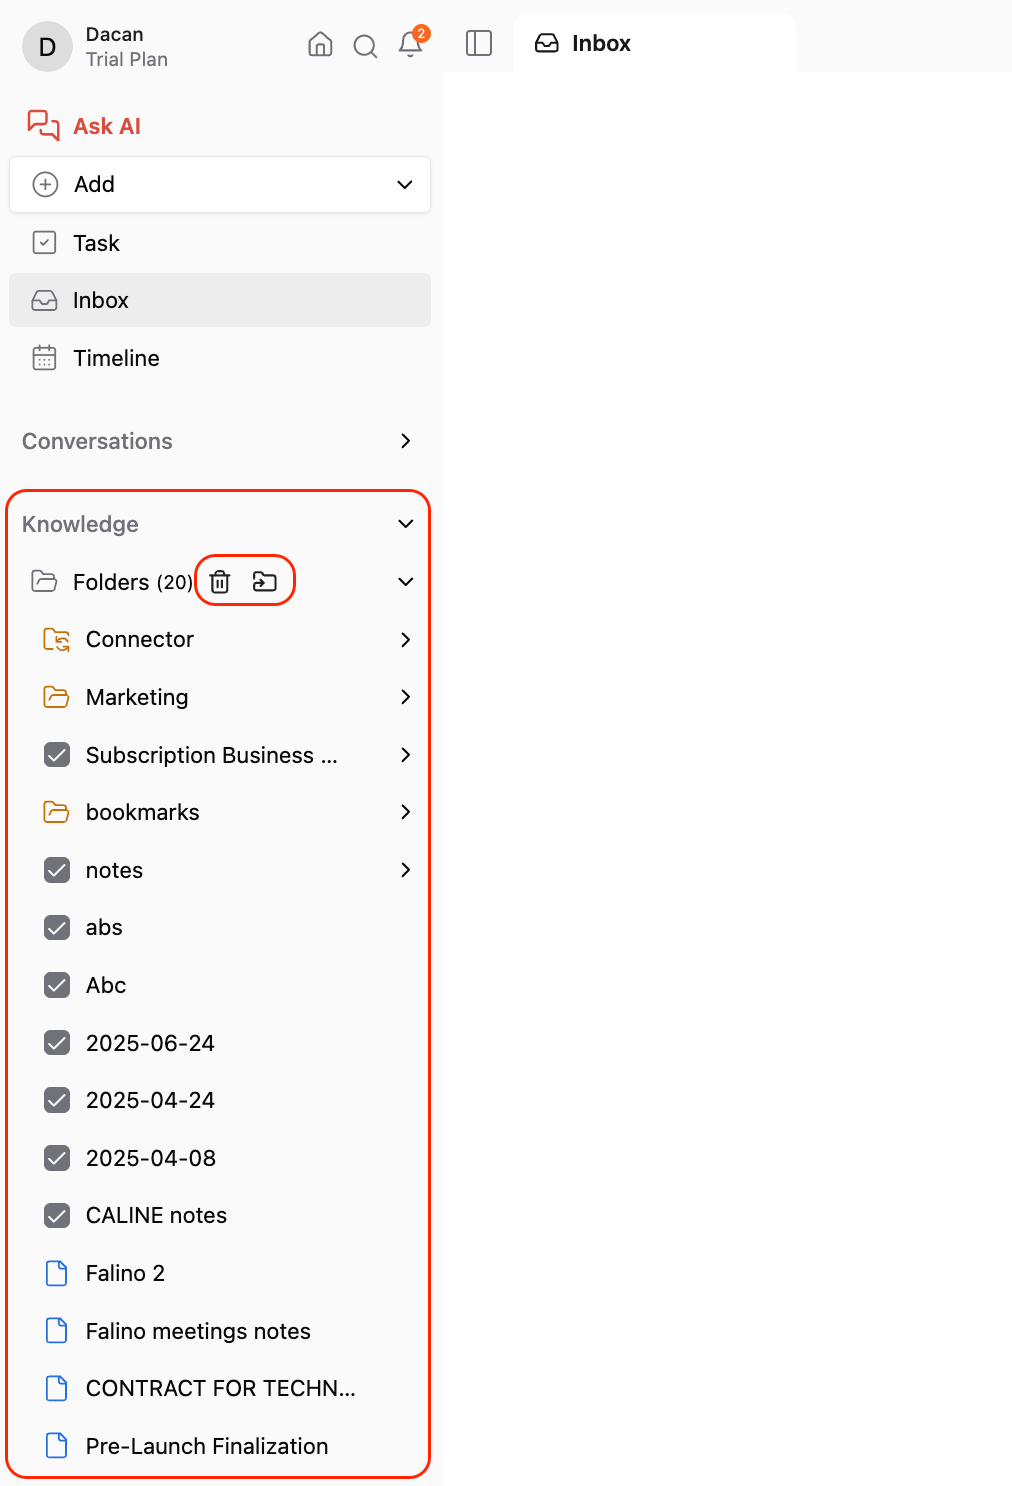Open Dacan Trial Plan account name
The width and height of the screenshot is (1012, 1486).
(x=114, y=34)
